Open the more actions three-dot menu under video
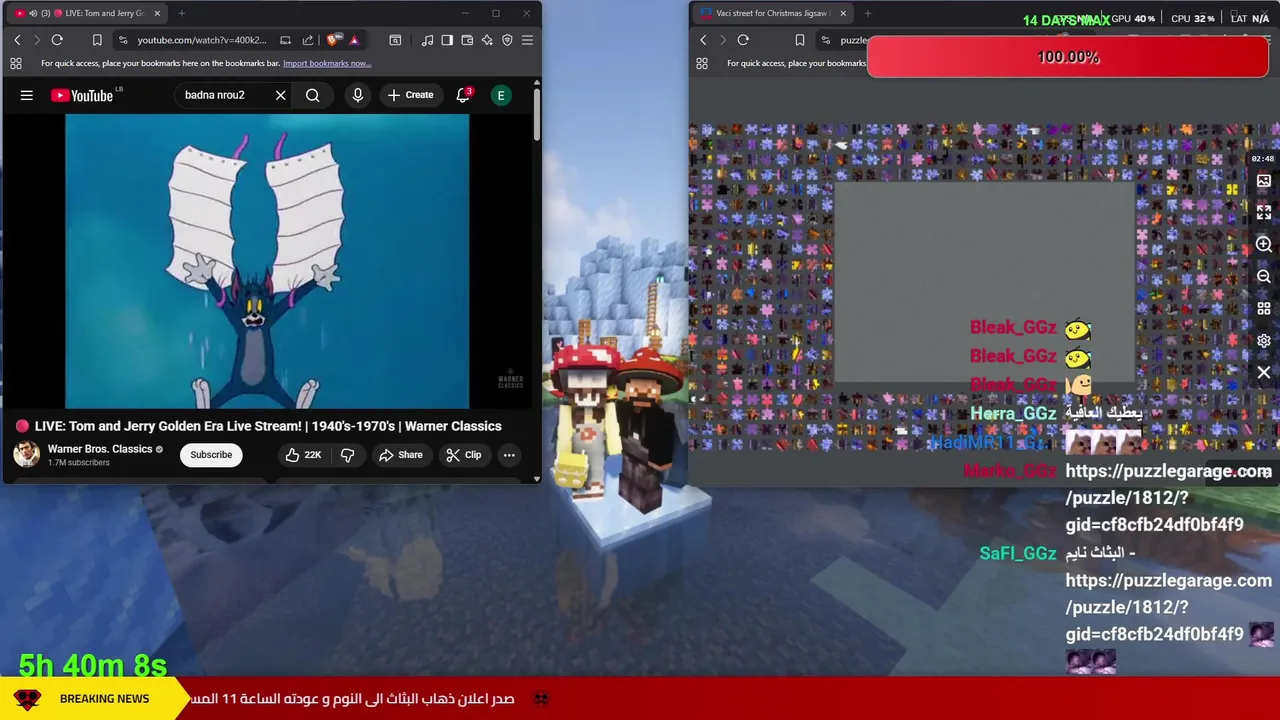Viewport: 1280px width, 720px height. click(509, 455)
